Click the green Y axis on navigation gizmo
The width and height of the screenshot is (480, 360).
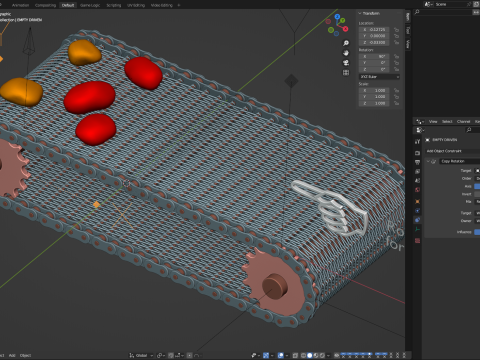(342, 21)
